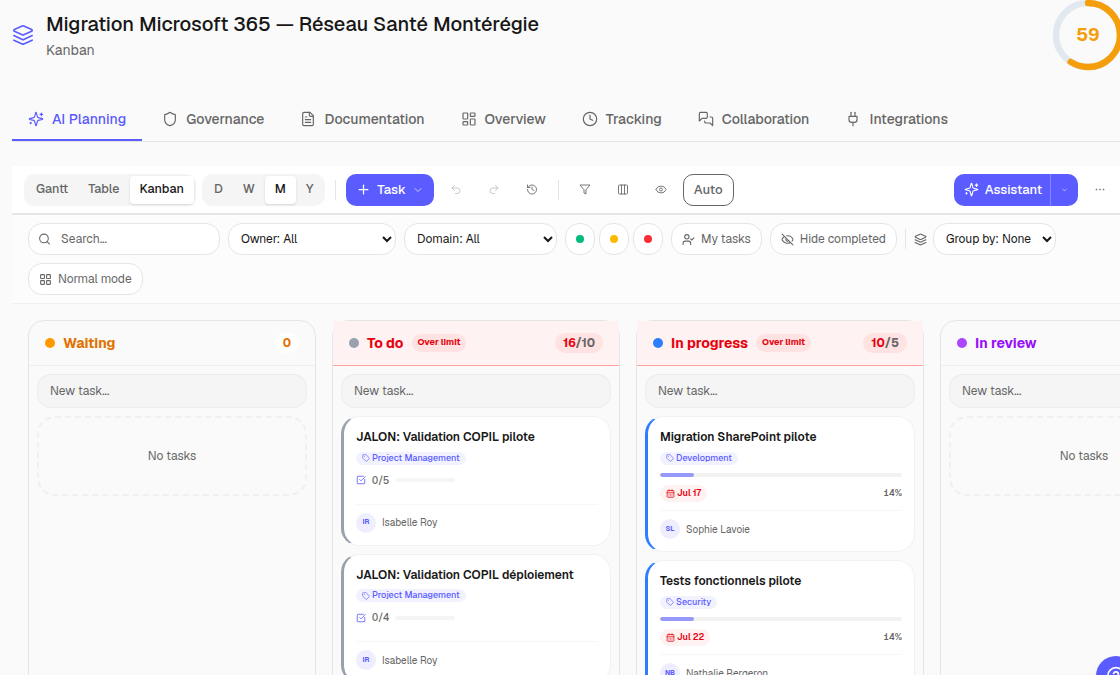The image size is (1120, 675).
Task: Open the Migration SharePoint pilote card
Action: tap(780, 484)
